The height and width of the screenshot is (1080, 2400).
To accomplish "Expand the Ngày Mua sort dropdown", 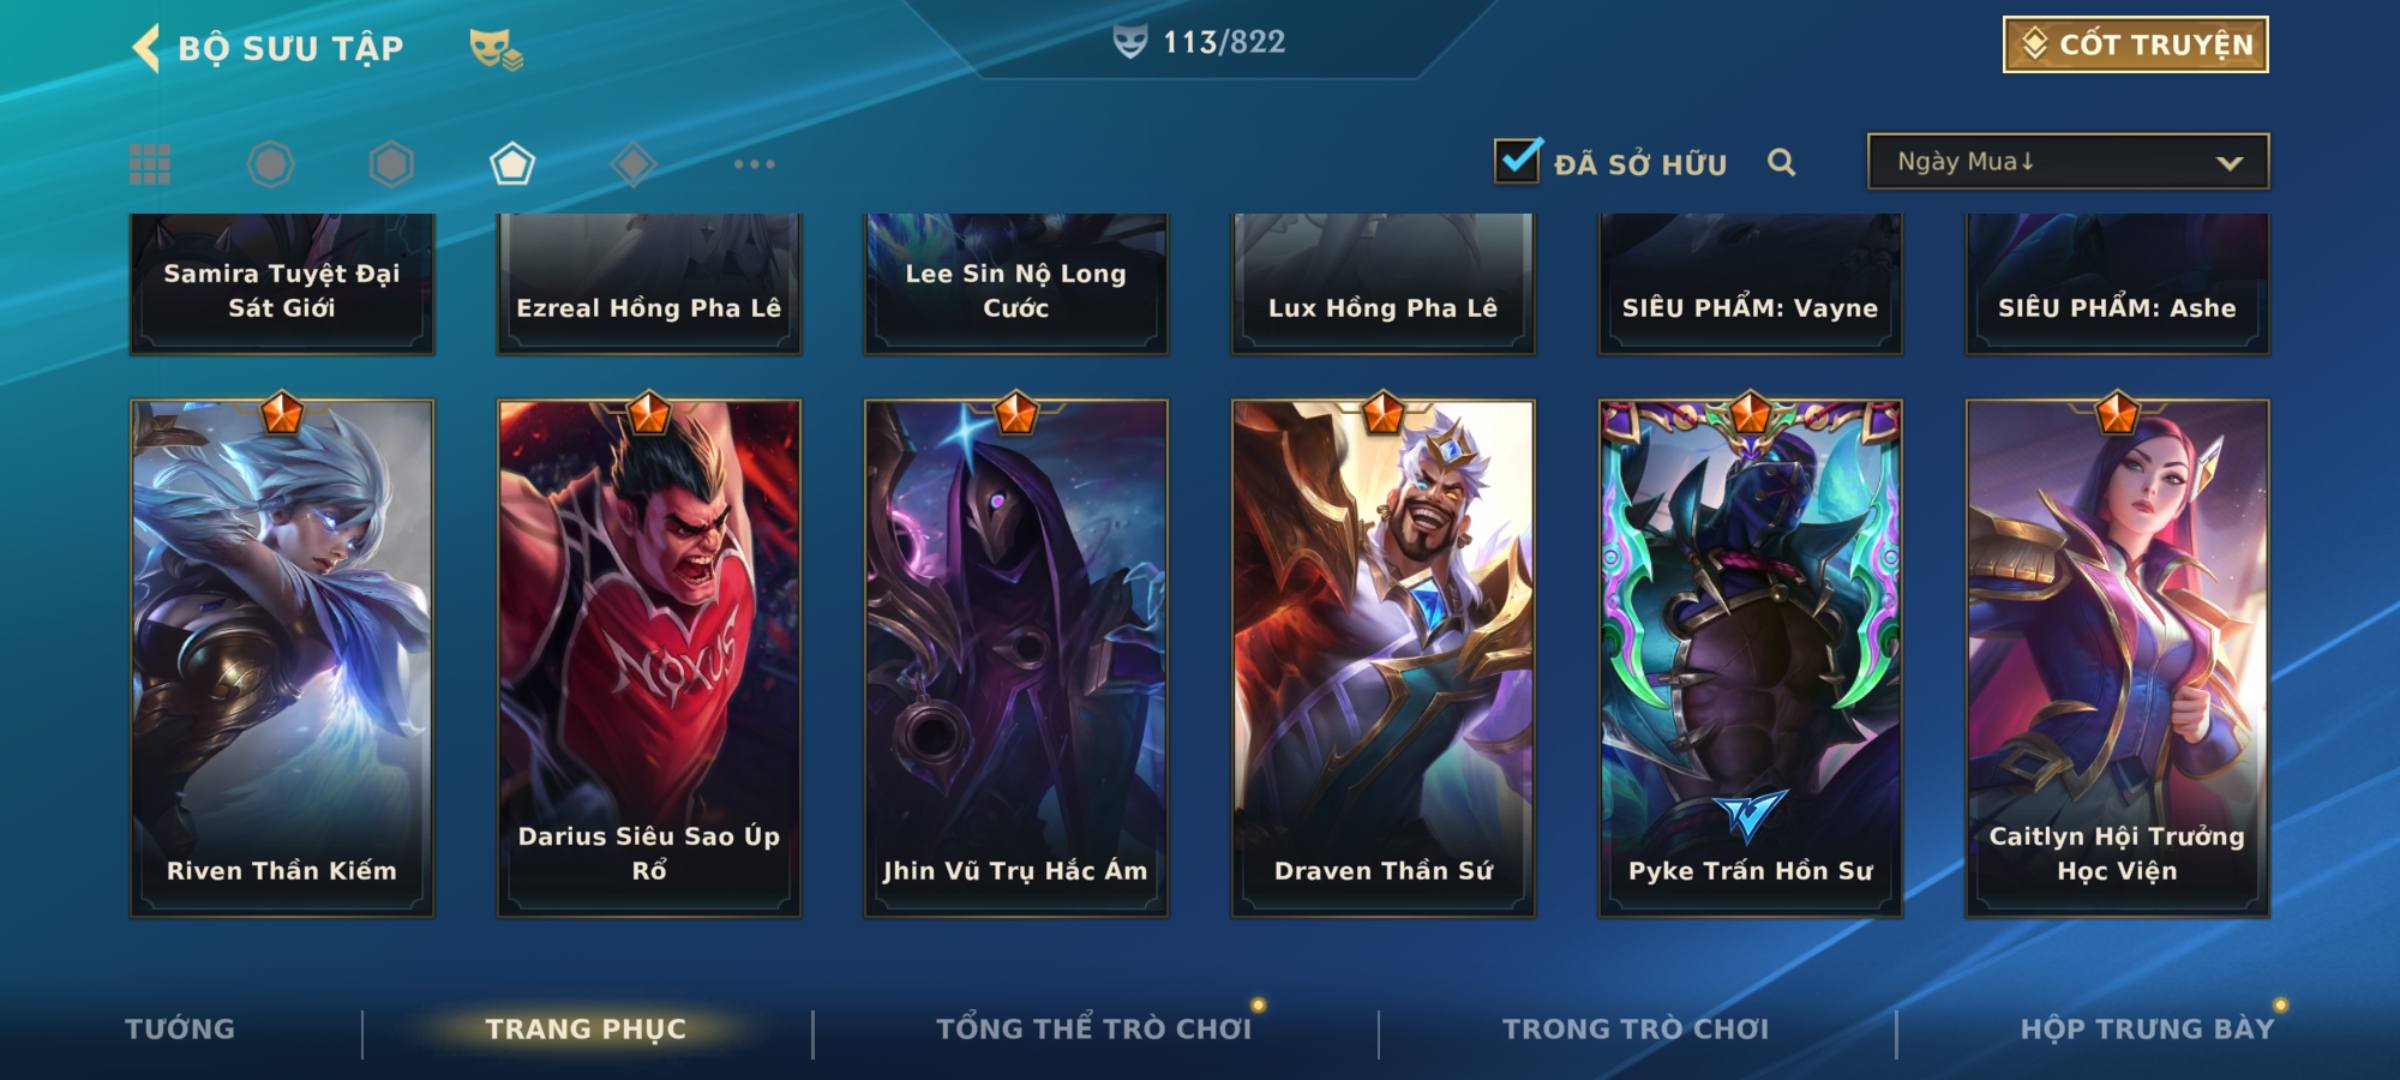I will (2068, 161).
